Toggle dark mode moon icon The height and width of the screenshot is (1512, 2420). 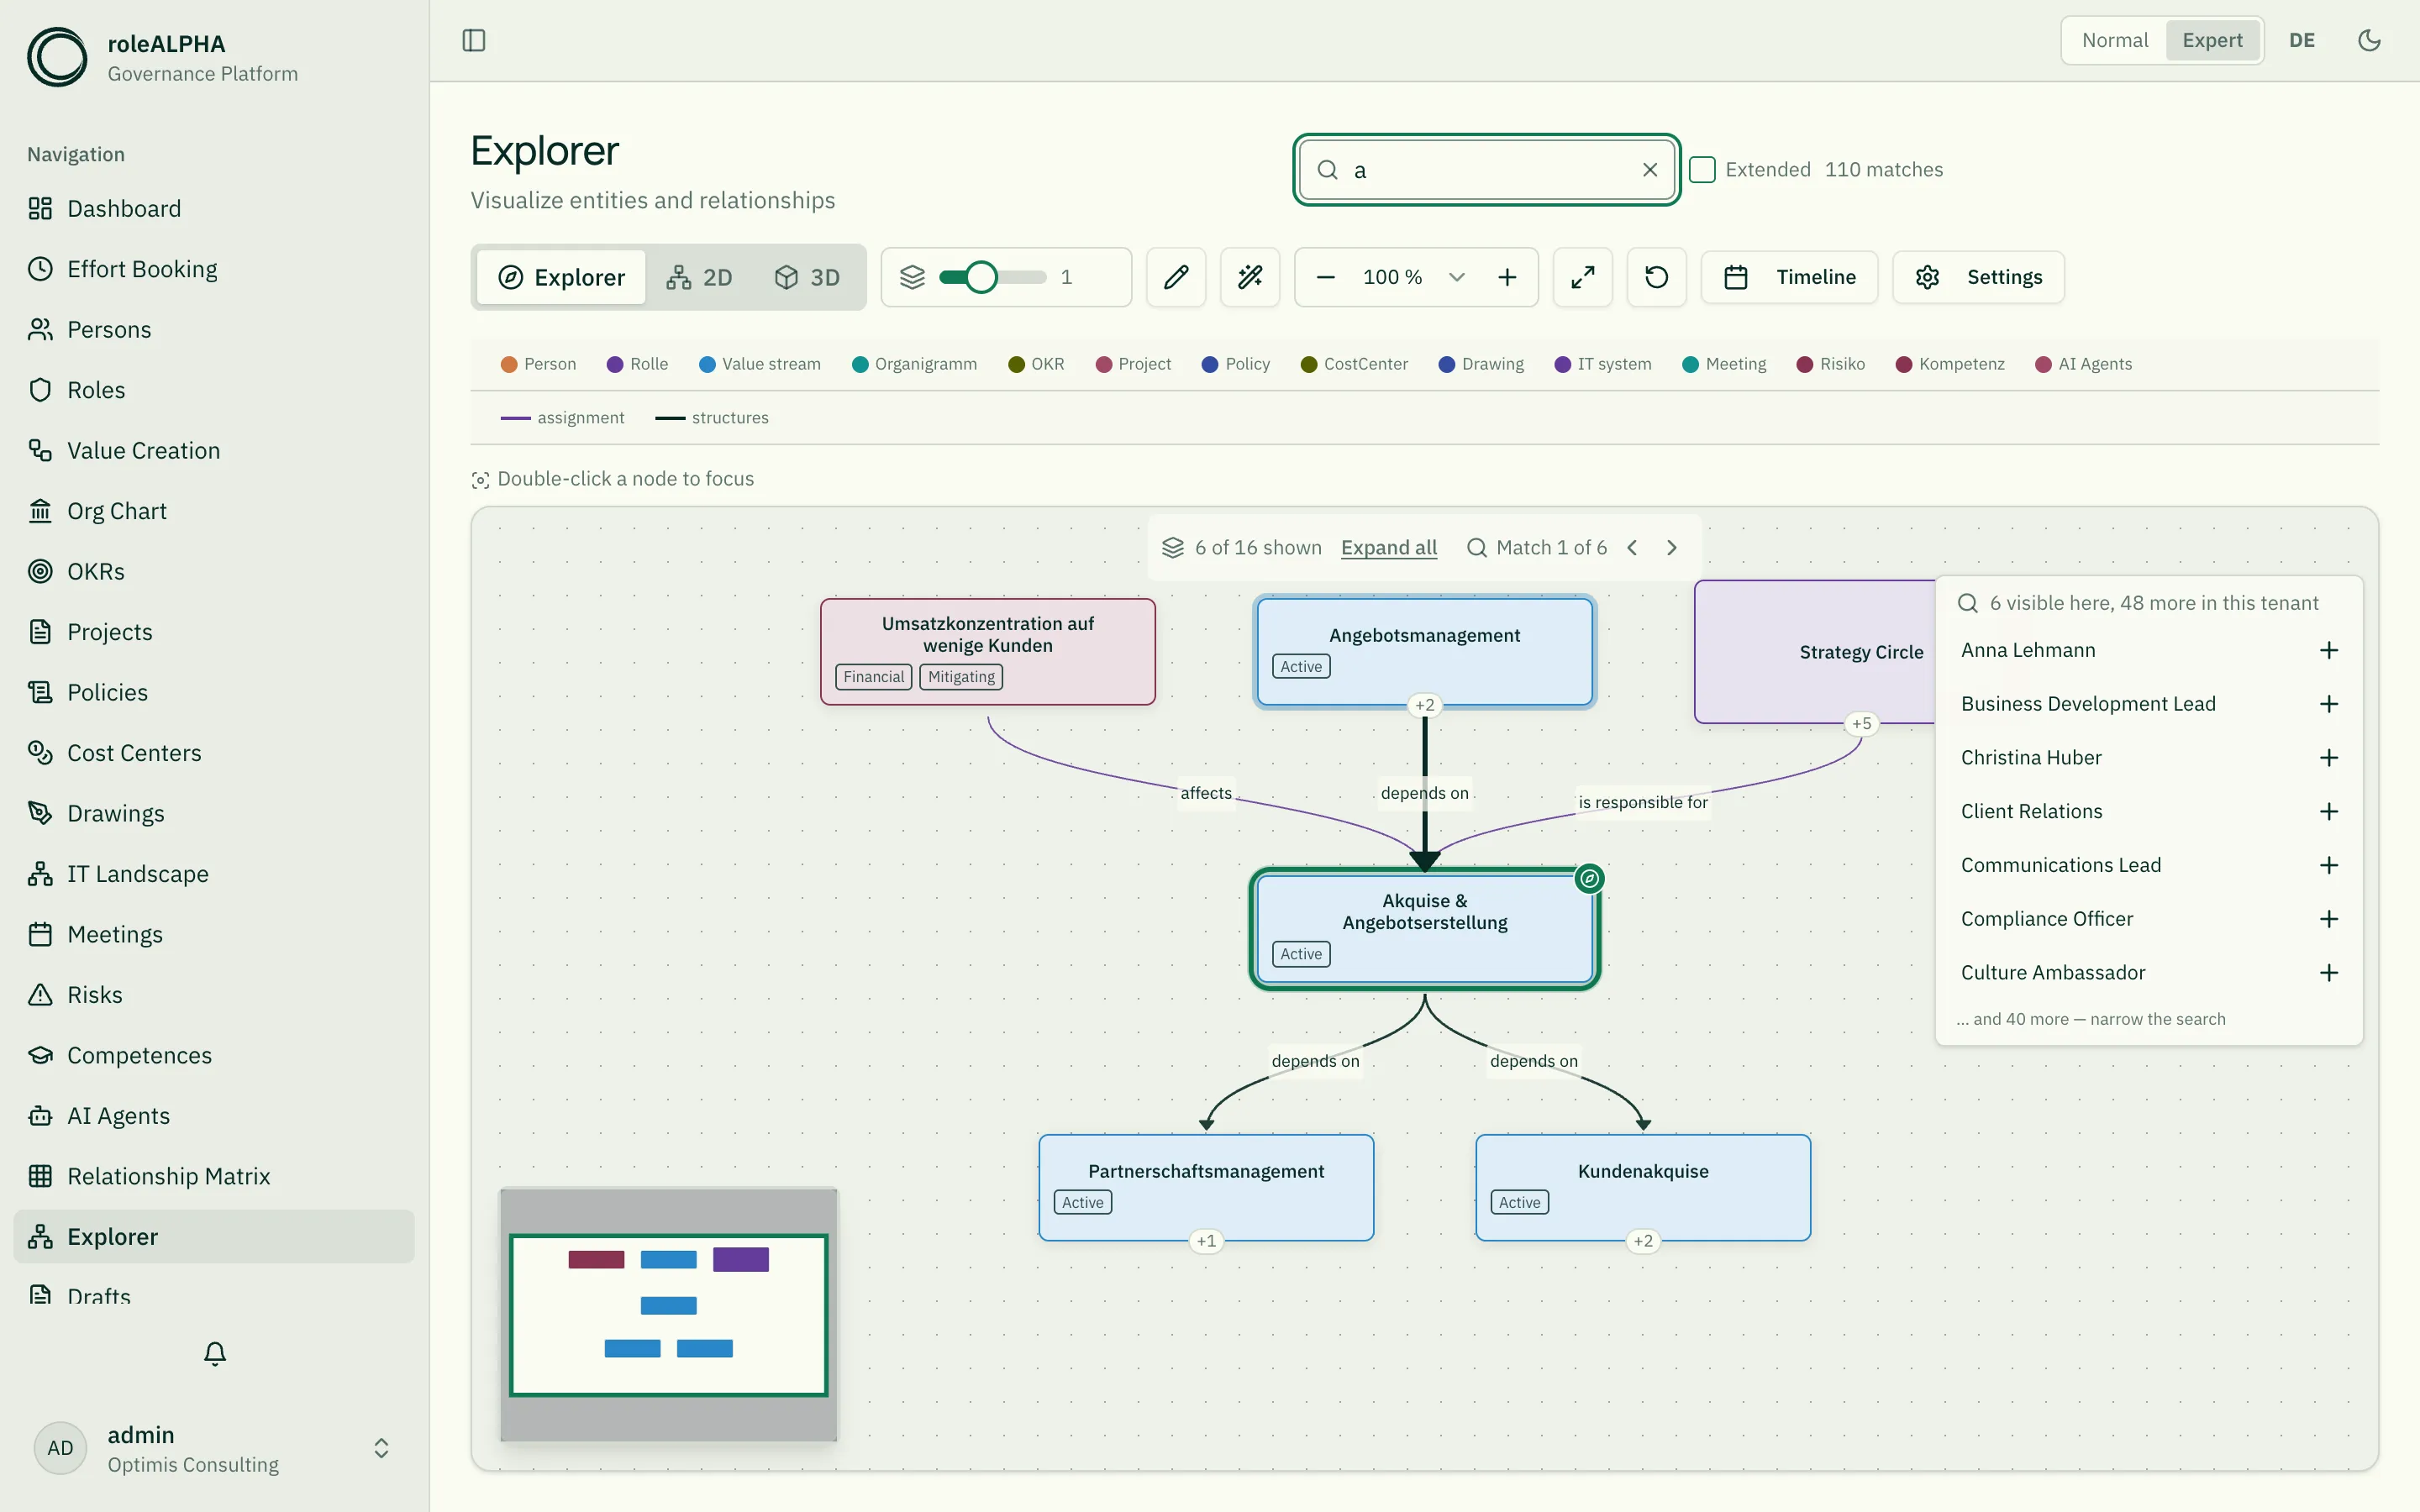pyautogui.click(x=2369, y=40)
